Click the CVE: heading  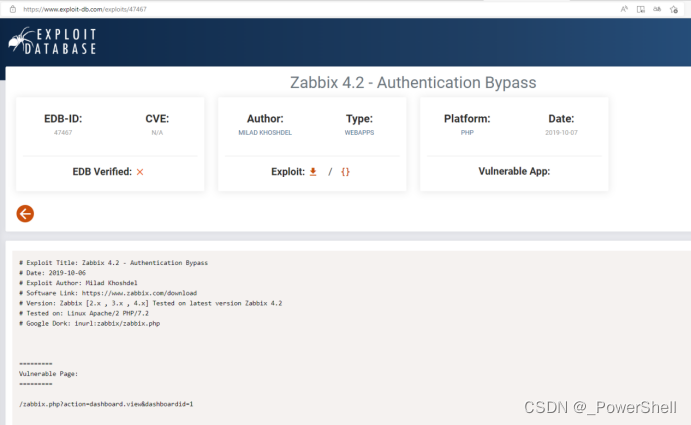[157, 119]
